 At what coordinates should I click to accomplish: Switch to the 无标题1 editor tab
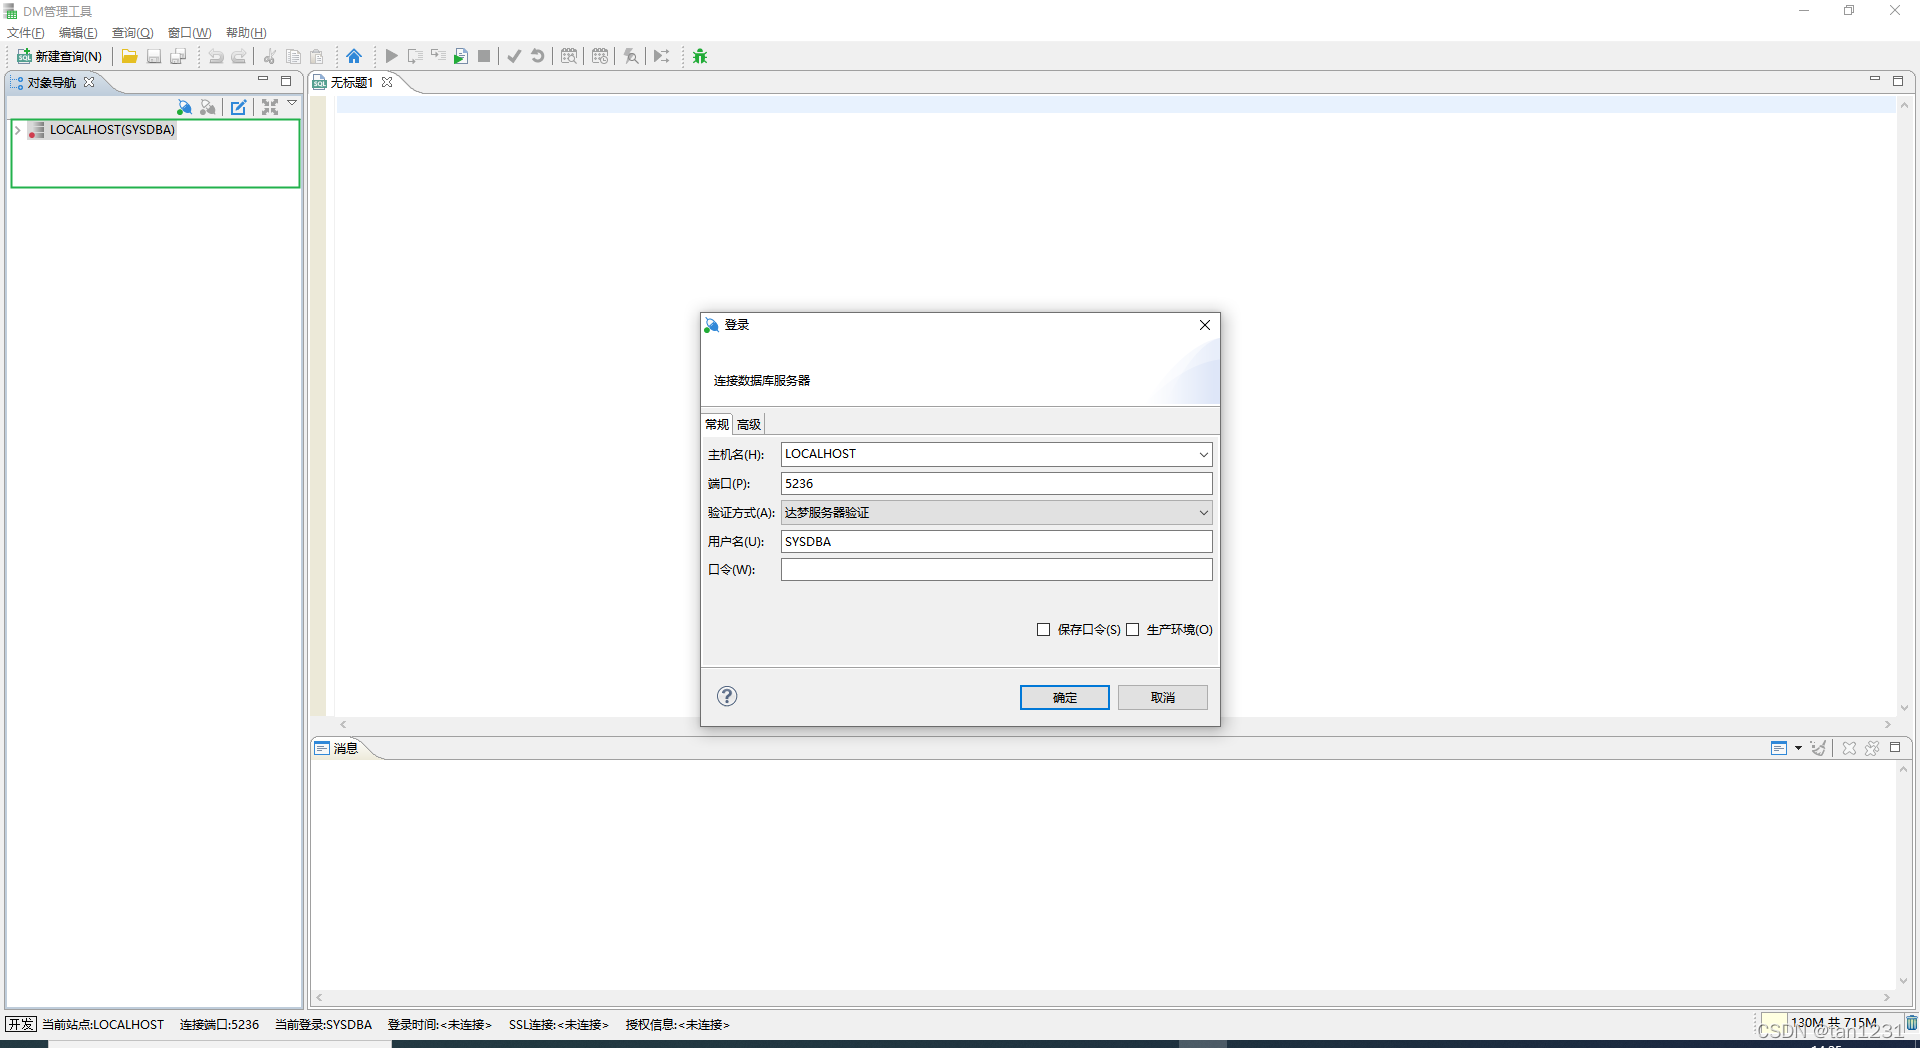coord(351,83)
